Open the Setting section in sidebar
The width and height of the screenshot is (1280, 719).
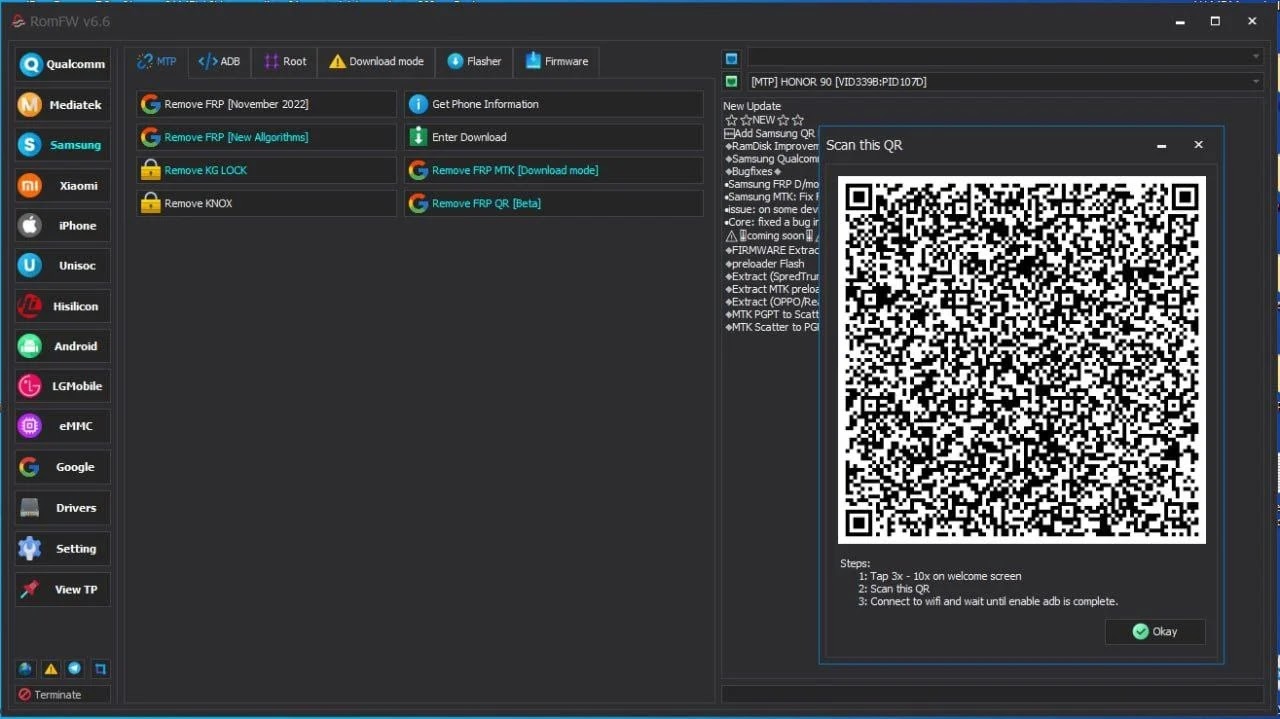click(x=62, y=549)
